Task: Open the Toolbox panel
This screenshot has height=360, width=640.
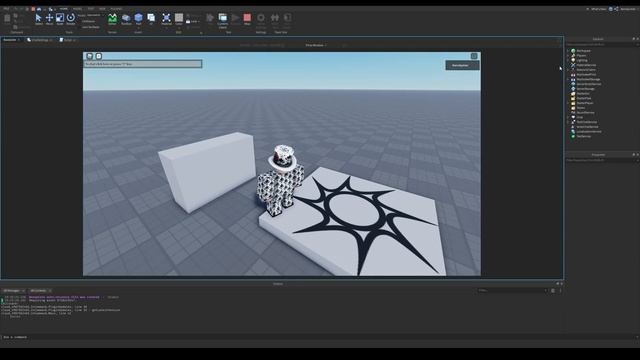Action: tap(126, 19)
